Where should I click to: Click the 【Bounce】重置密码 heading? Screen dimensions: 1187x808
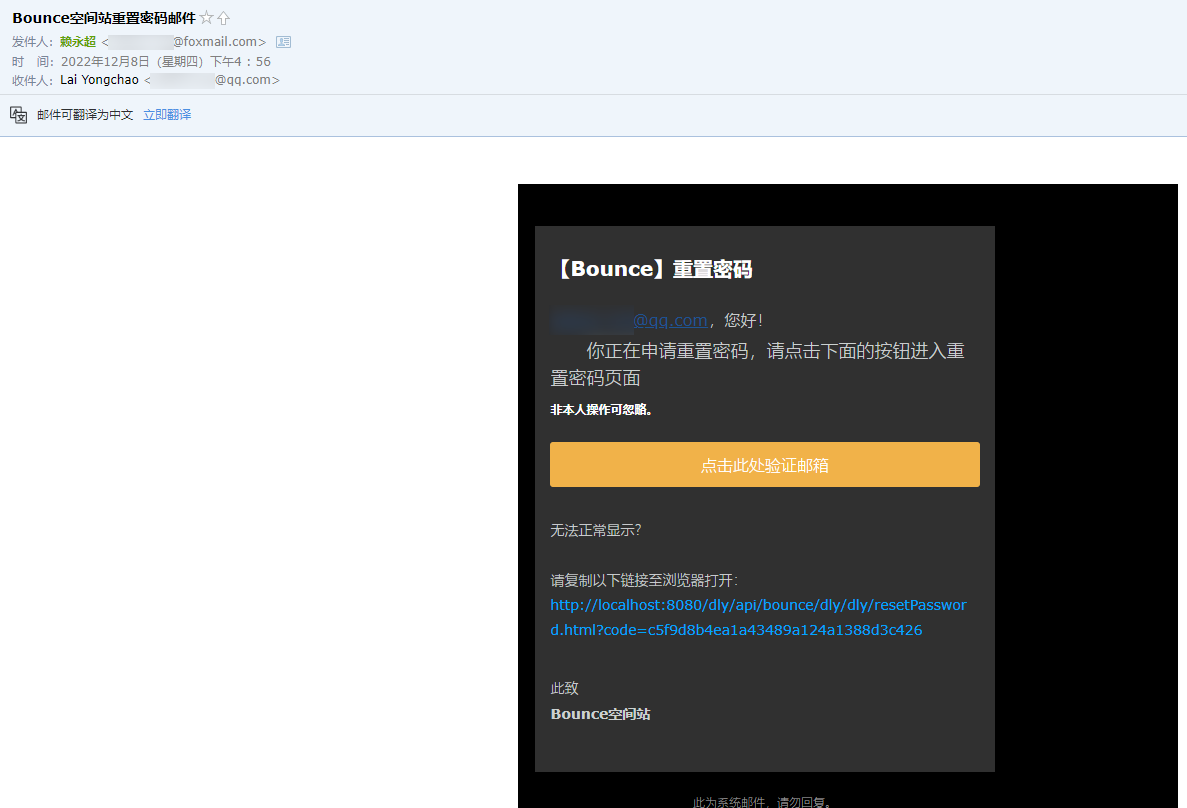pyautogui.click(x=653, y=269)
